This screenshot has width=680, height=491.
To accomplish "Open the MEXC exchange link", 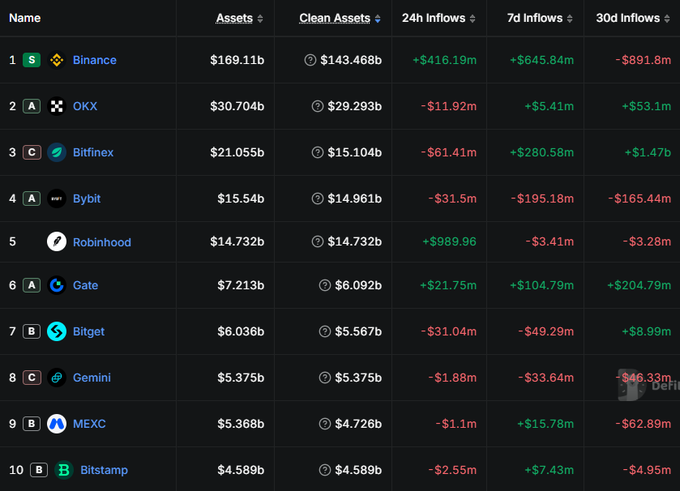I will point(89,424).
